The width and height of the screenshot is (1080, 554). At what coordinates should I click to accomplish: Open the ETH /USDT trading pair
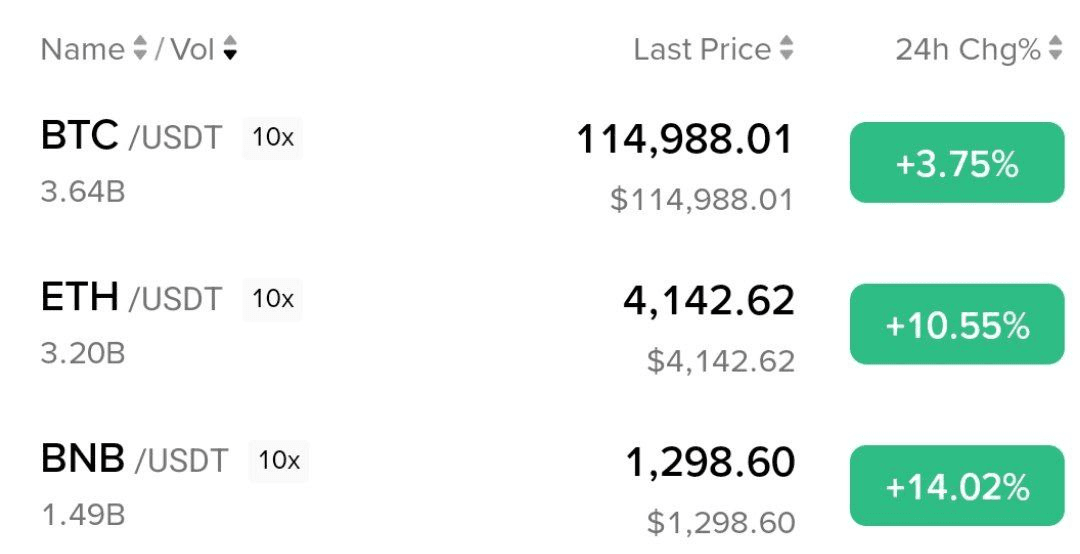pos(131,297)
